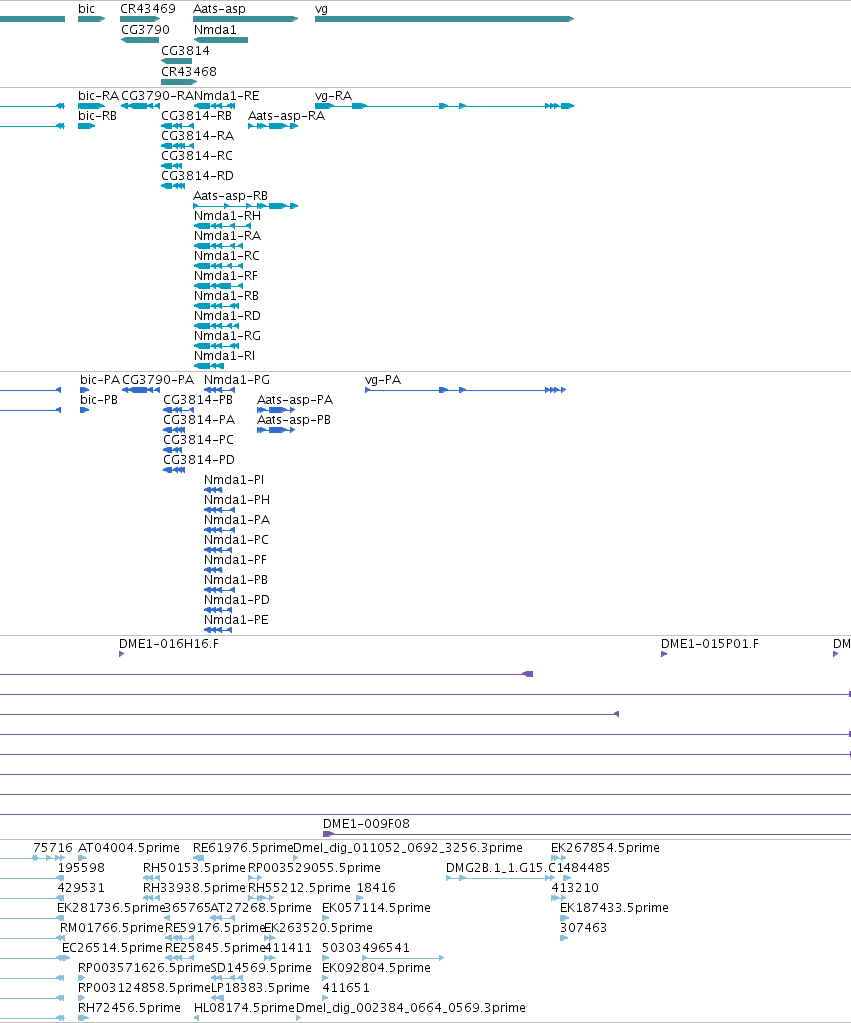Click EST LP18383.5prime
The image size is (851, 1023).
click(x=218, y=998)
